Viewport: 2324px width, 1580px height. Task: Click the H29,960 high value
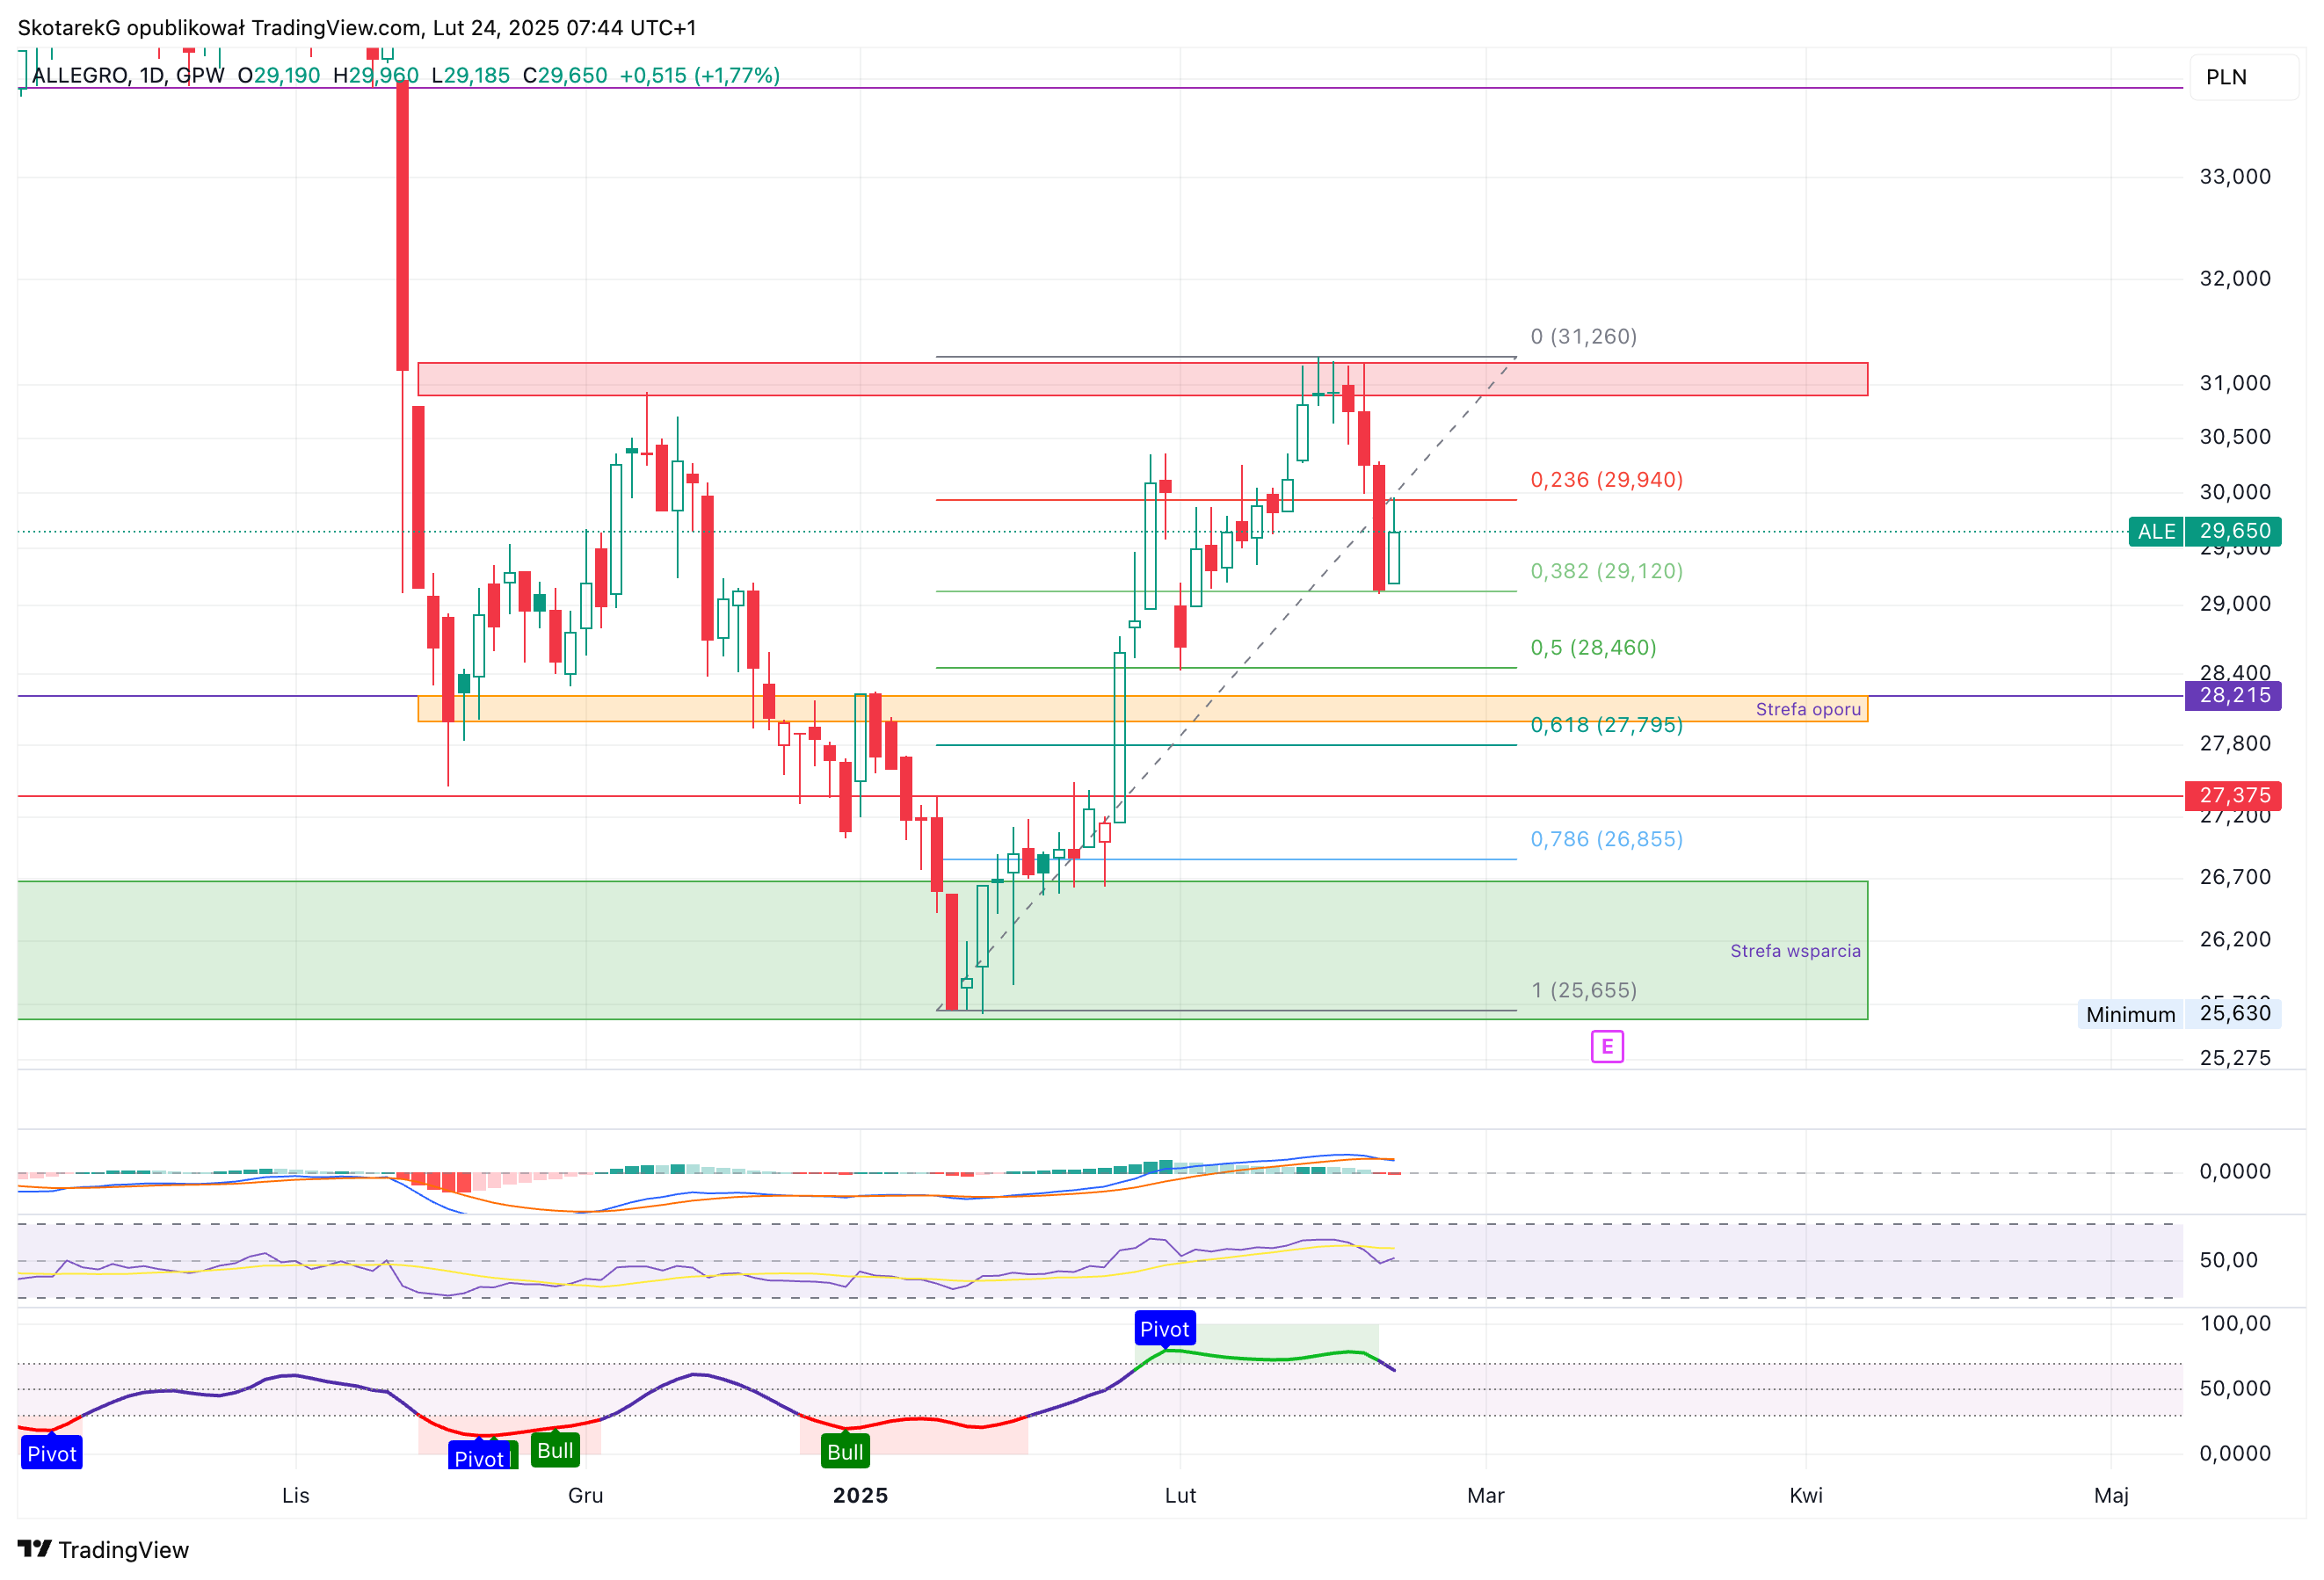pyautogui.click(x=376, y=75)
